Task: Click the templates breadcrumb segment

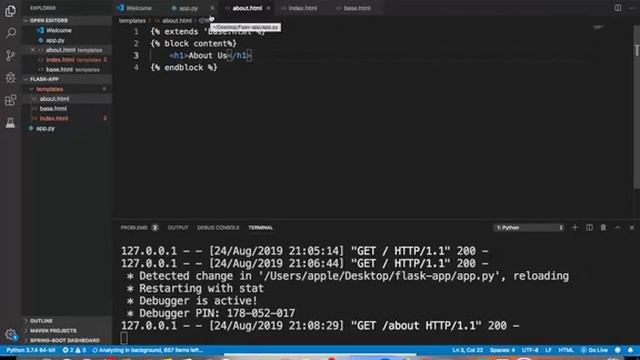Action: click(132, 20)
